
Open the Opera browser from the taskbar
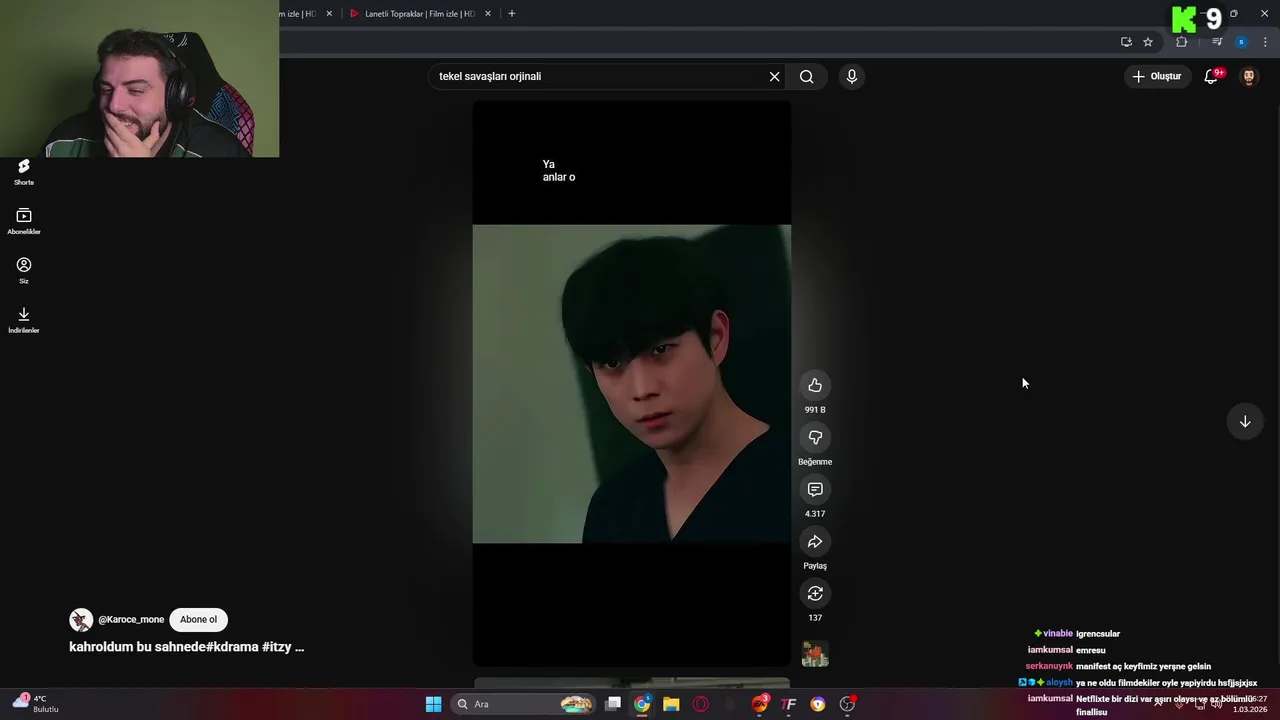pyautogui.click(x=701, y=704)
